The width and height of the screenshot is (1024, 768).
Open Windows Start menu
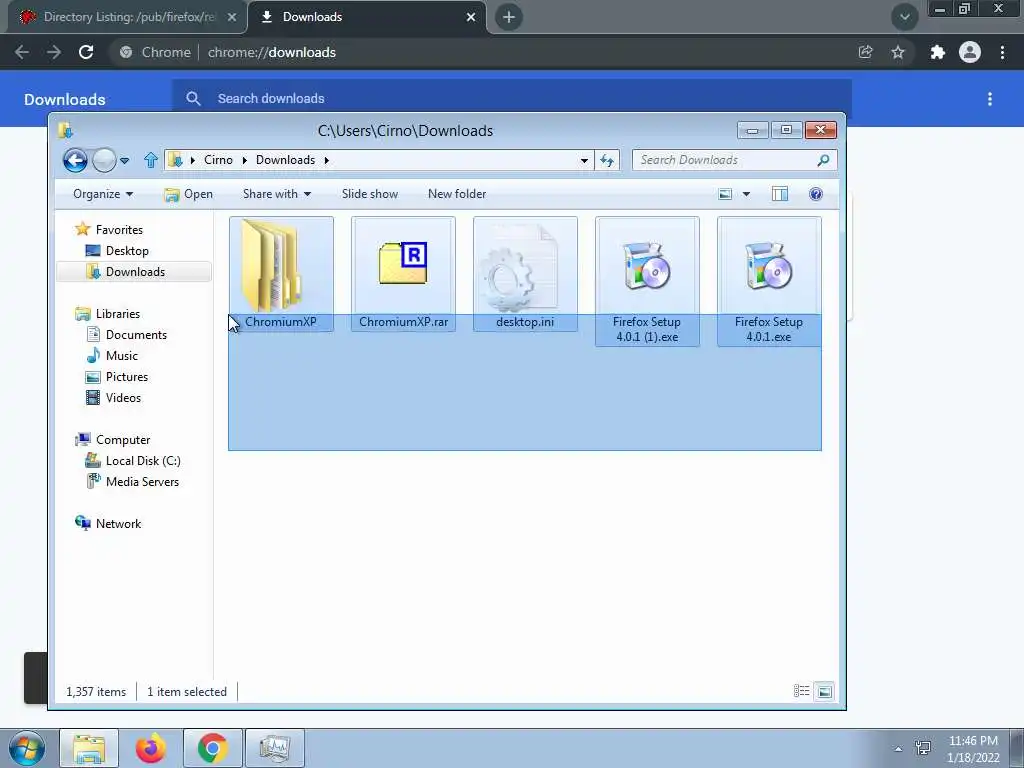[27, 748]
